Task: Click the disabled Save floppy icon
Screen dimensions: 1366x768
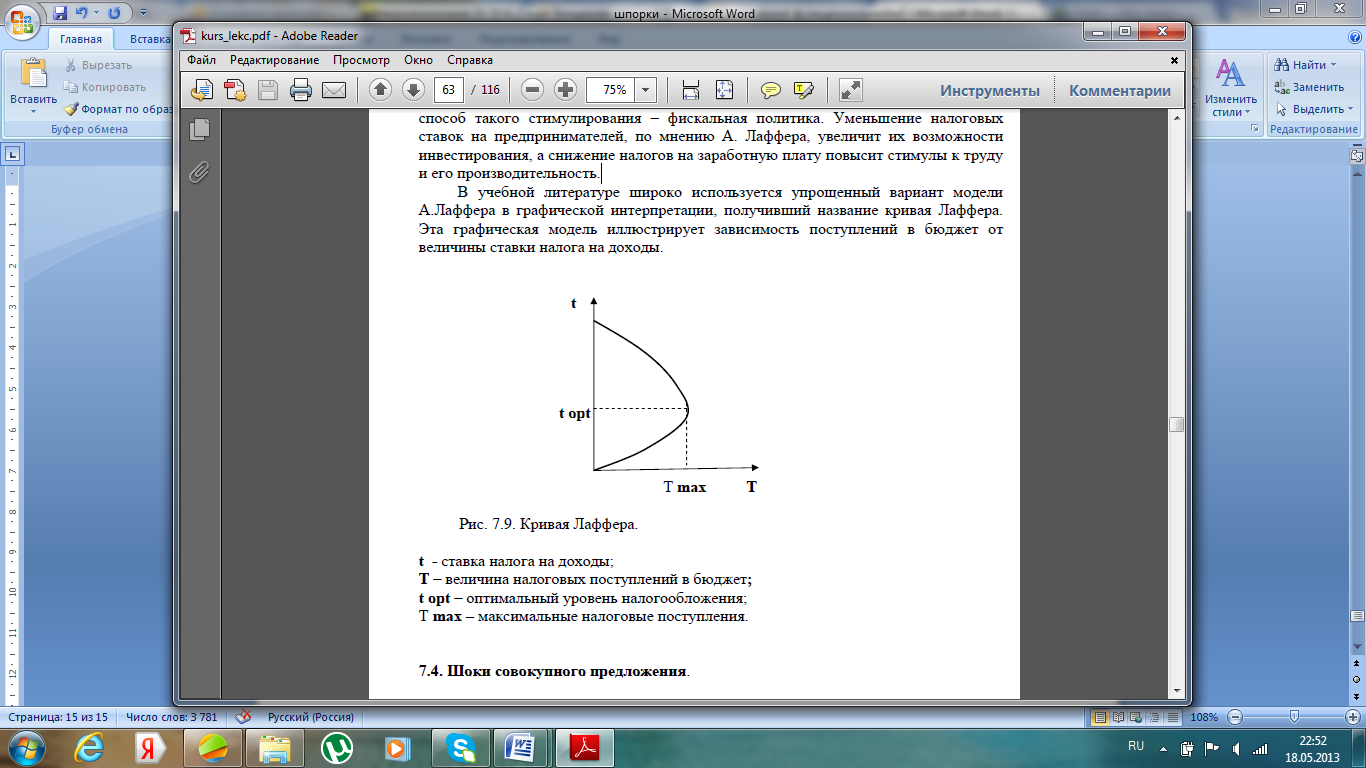Action: click(268, 90)
